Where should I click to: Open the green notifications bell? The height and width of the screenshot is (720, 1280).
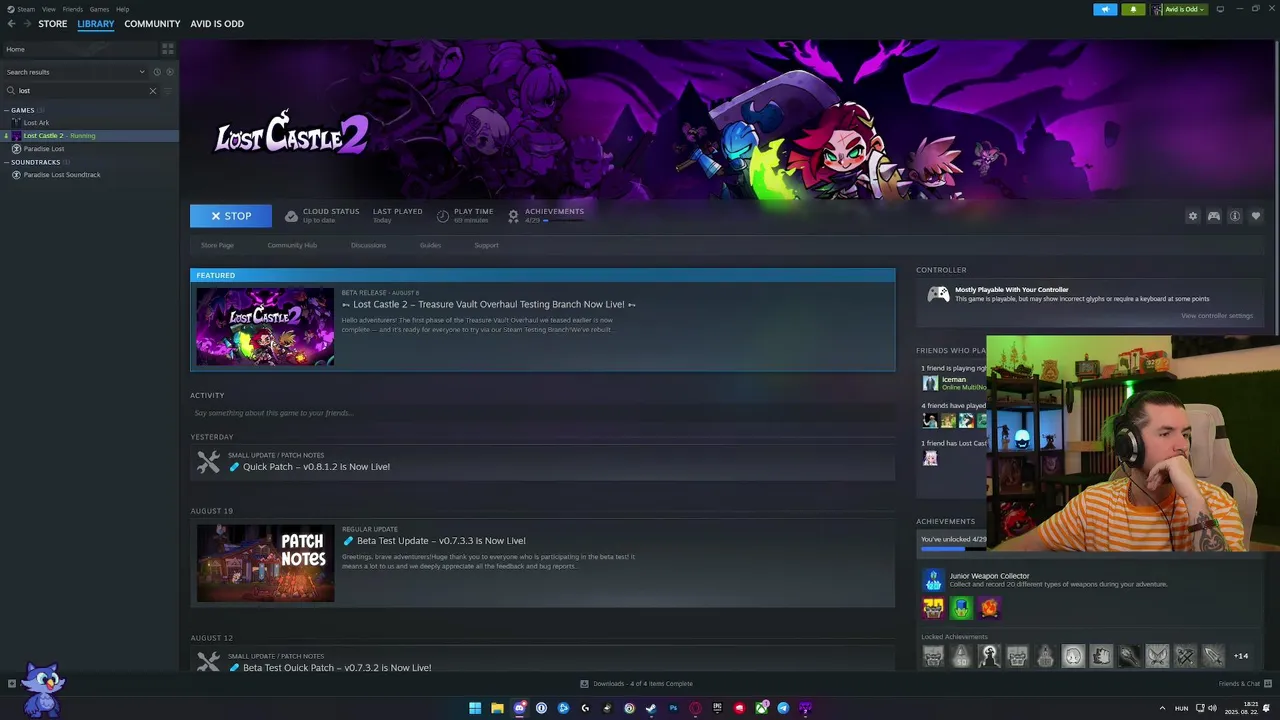tap(1133, 9)
